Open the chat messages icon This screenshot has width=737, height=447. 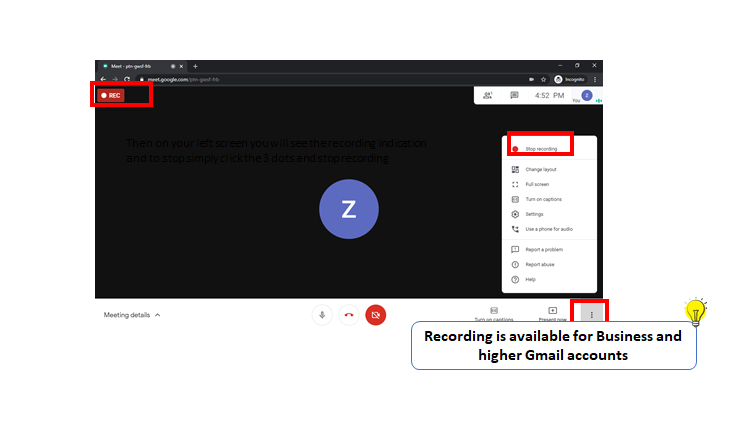click(x=514, y=95)
